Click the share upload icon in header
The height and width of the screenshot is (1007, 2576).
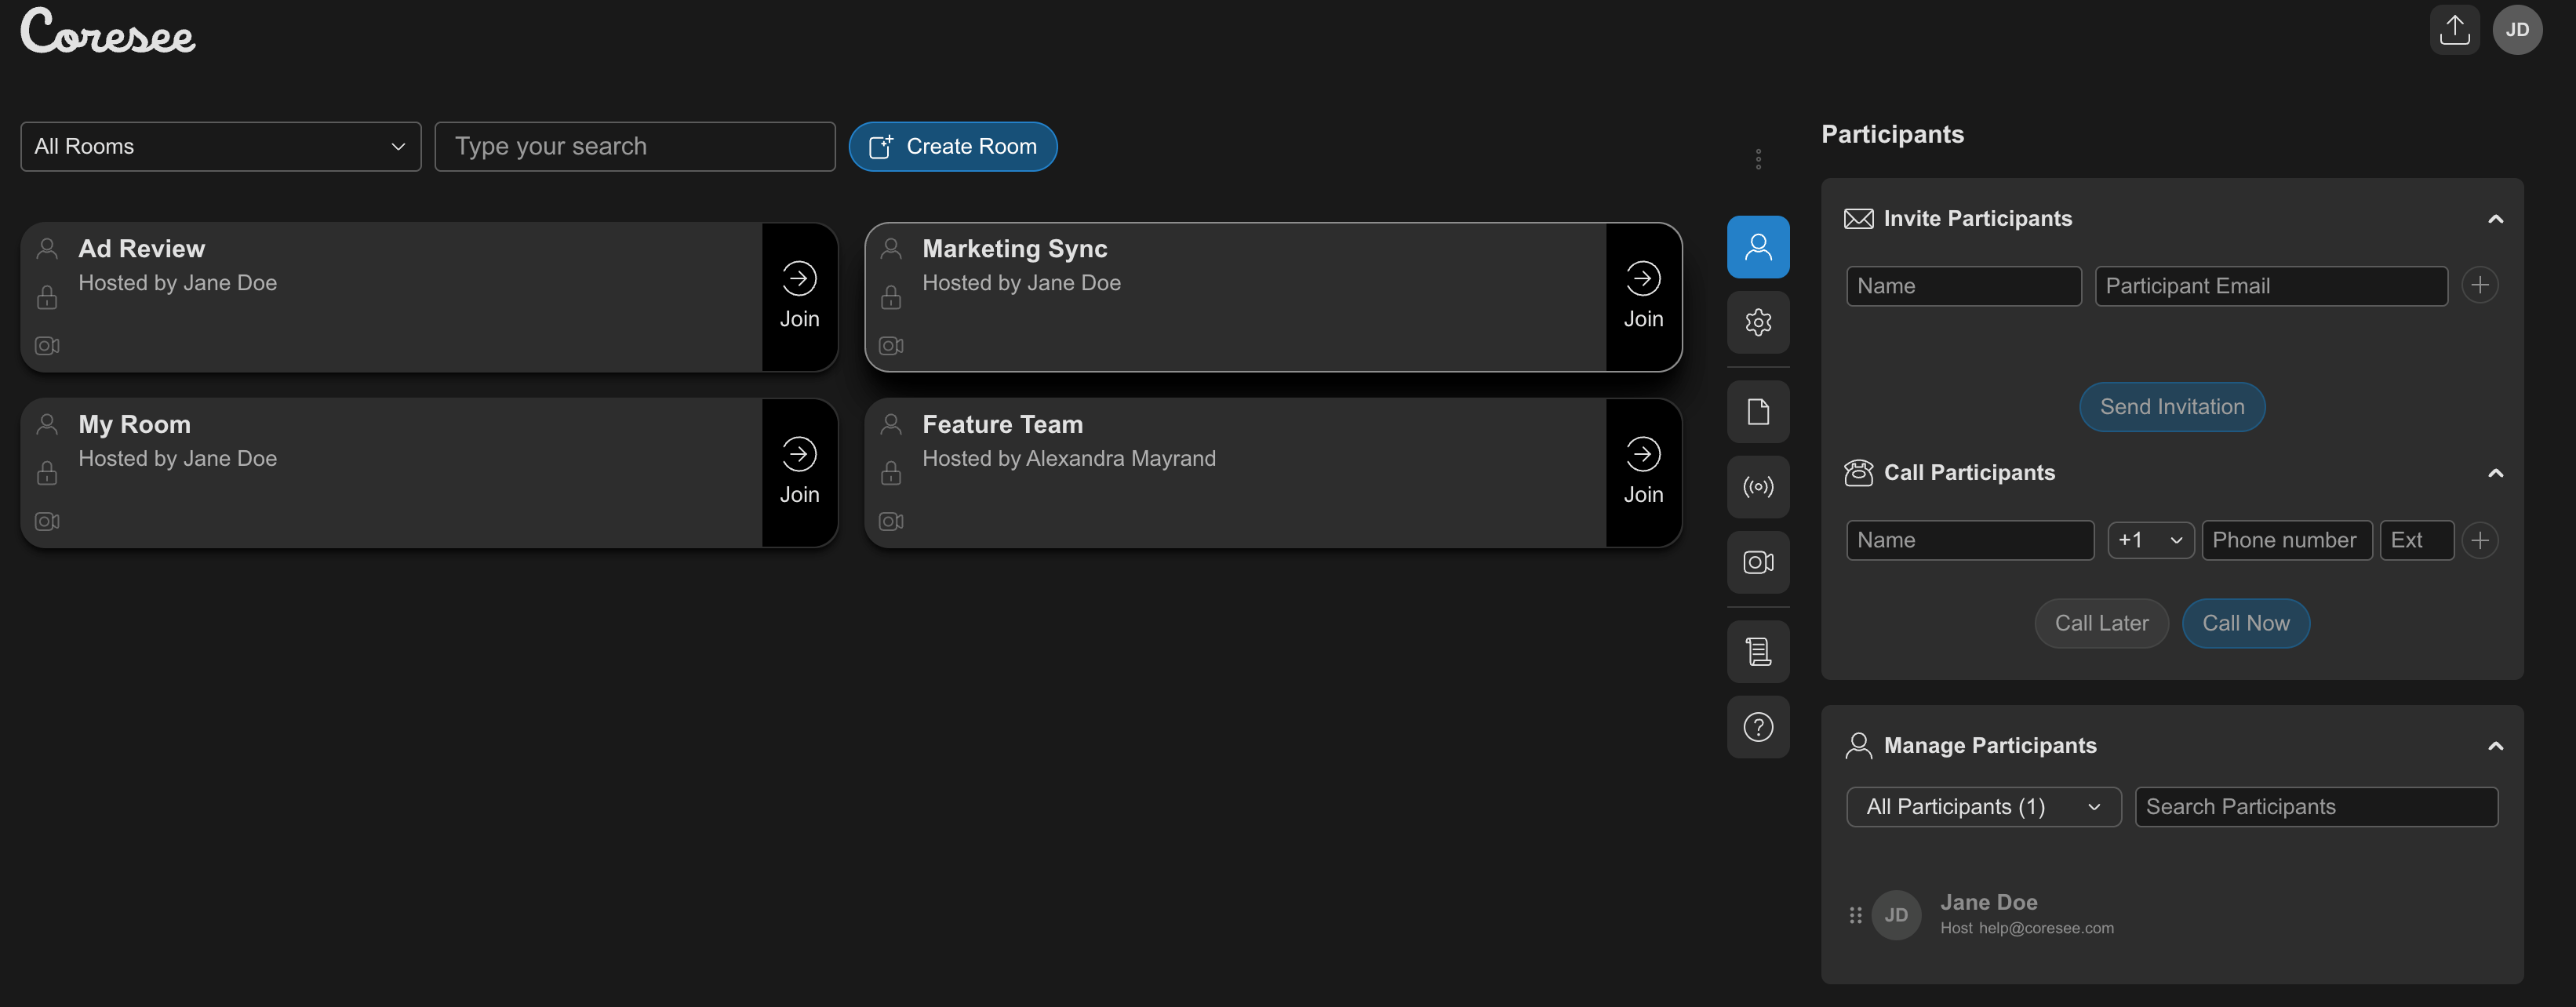click(x=2454, y=30)
